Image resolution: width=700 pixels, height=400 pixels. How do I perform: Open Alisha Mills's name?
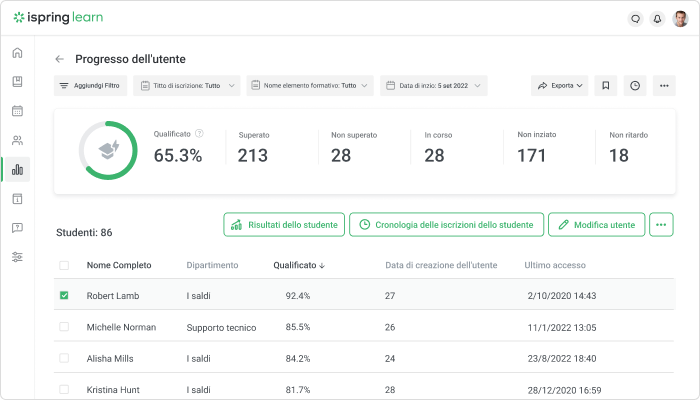(110, 358)
